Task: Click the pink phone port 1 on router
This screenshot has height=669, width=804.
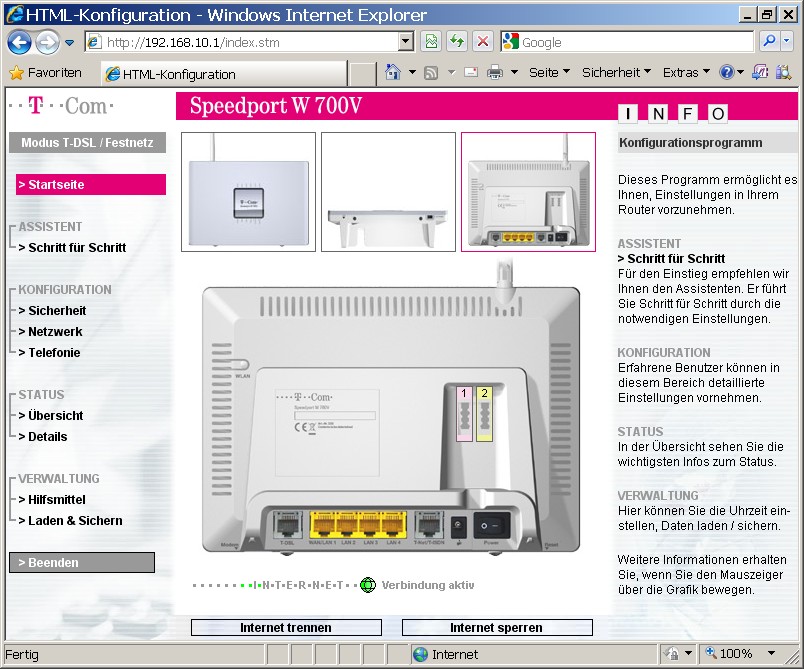Action: tap(464, 414)
